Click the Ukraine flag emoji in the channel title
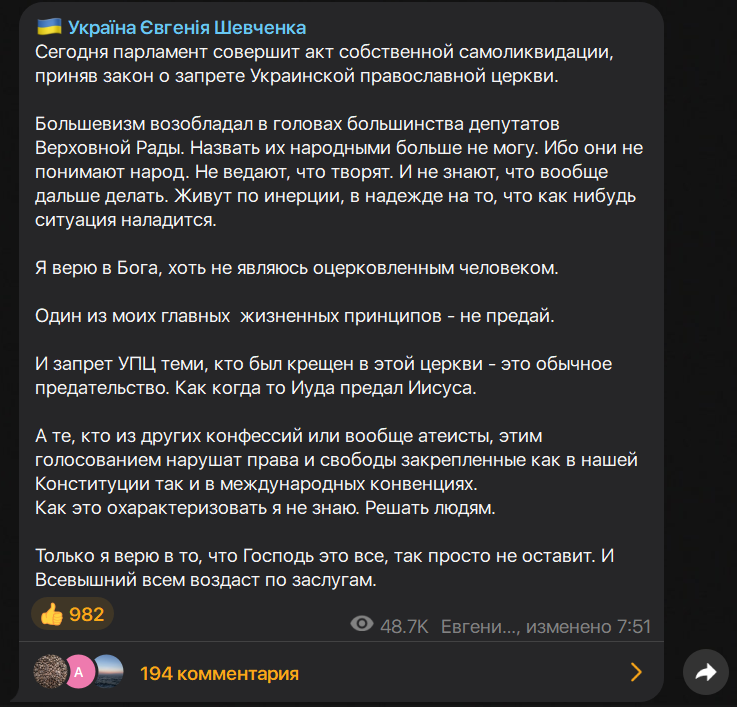737x707 pixels. 48,27
